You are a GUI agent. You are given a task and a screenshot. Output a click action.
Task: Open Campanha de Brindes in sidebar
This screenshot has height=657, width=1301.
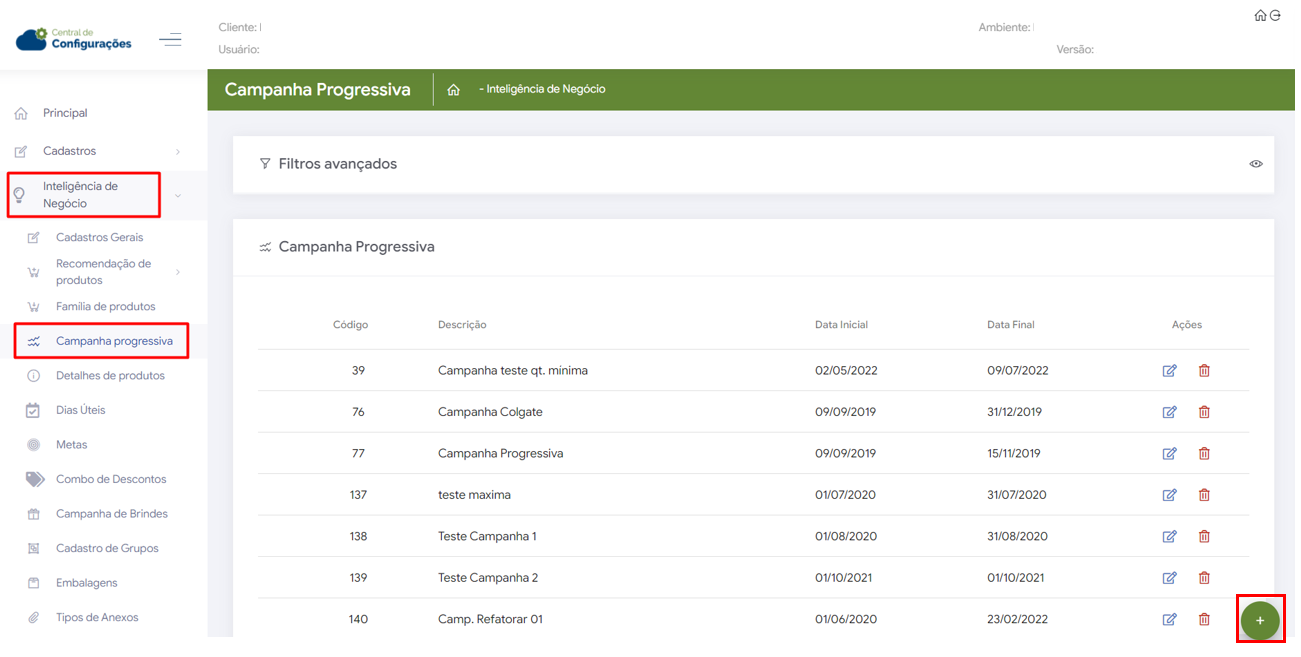pyautogui.click(x=111, y=514)
